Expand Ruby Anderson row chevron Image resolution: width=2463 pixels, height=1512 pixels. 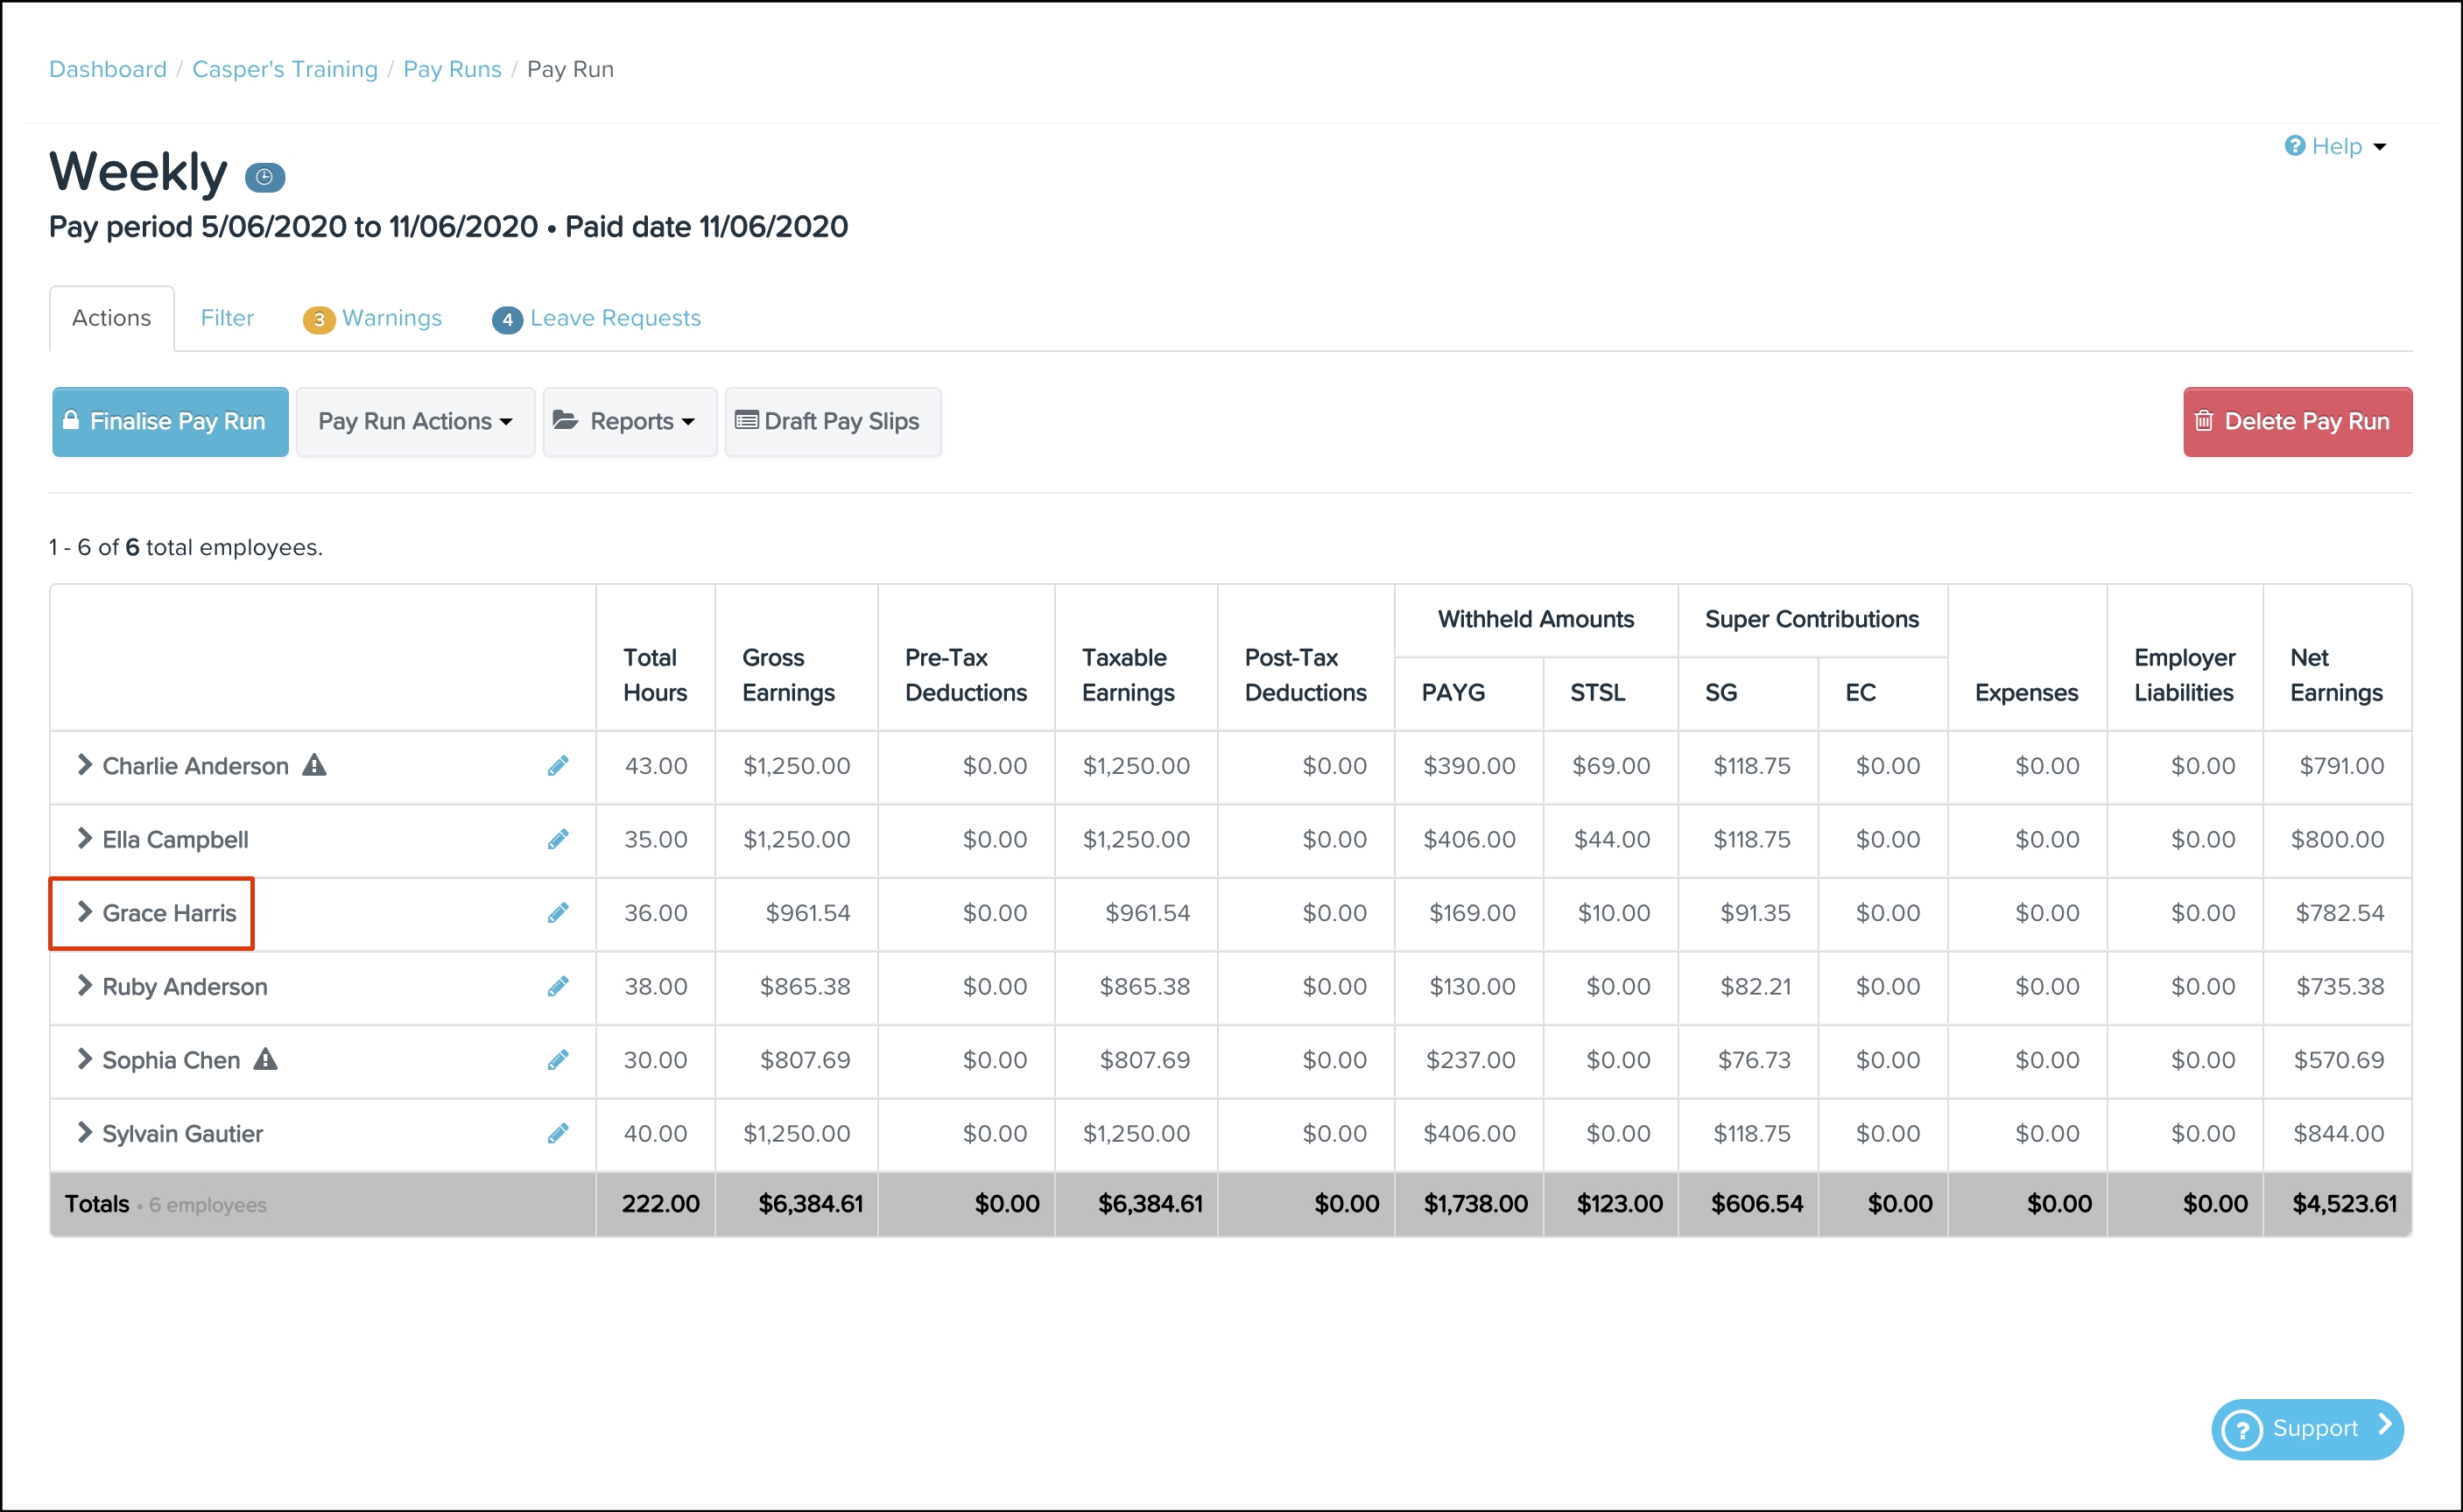[85, 986]
